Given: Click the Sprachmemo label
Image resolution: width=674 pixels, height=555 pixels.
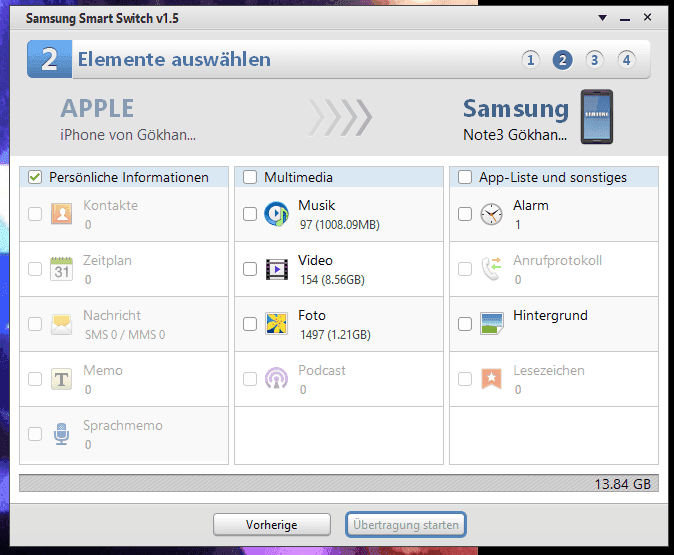Looking at the screenshot, I should 123,426.
